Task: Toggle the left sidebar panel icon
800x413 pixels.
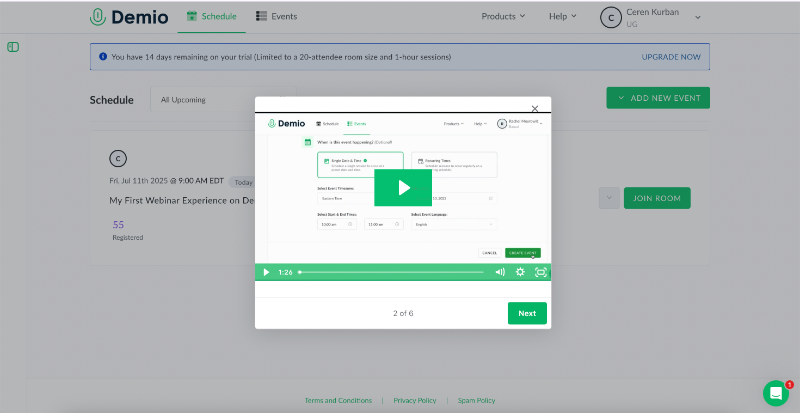Action: click(x=13, y=47)
